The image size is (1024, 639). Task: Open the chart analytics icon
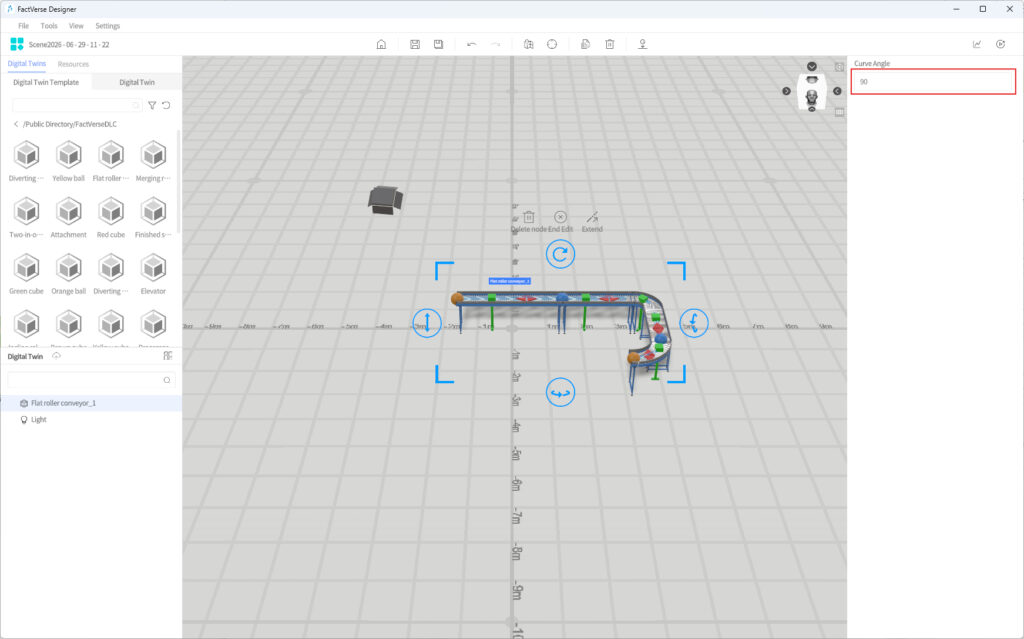click(977, 44)
